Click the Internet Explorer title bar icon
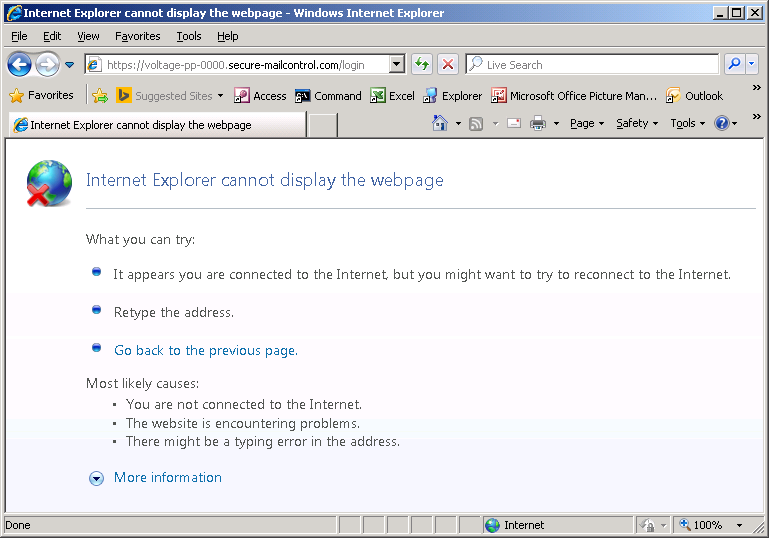 coord(14,13)
